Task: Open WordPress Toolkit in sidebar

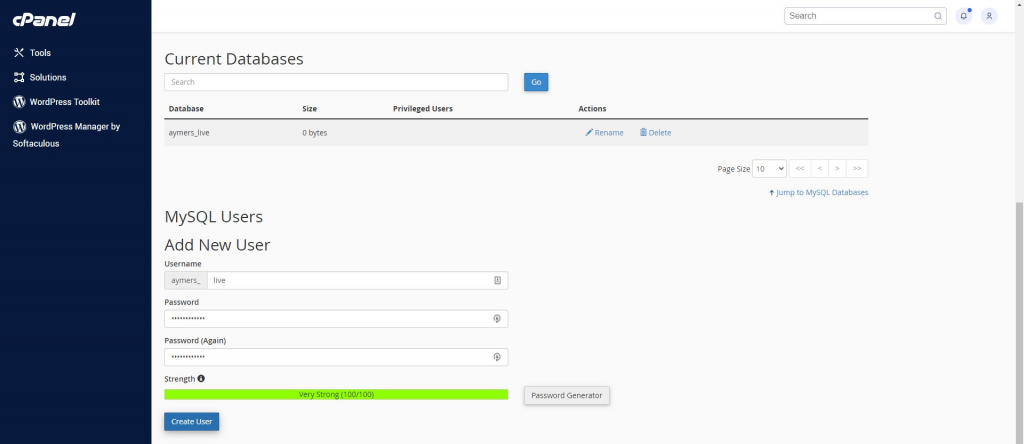Action: (64, 102)
